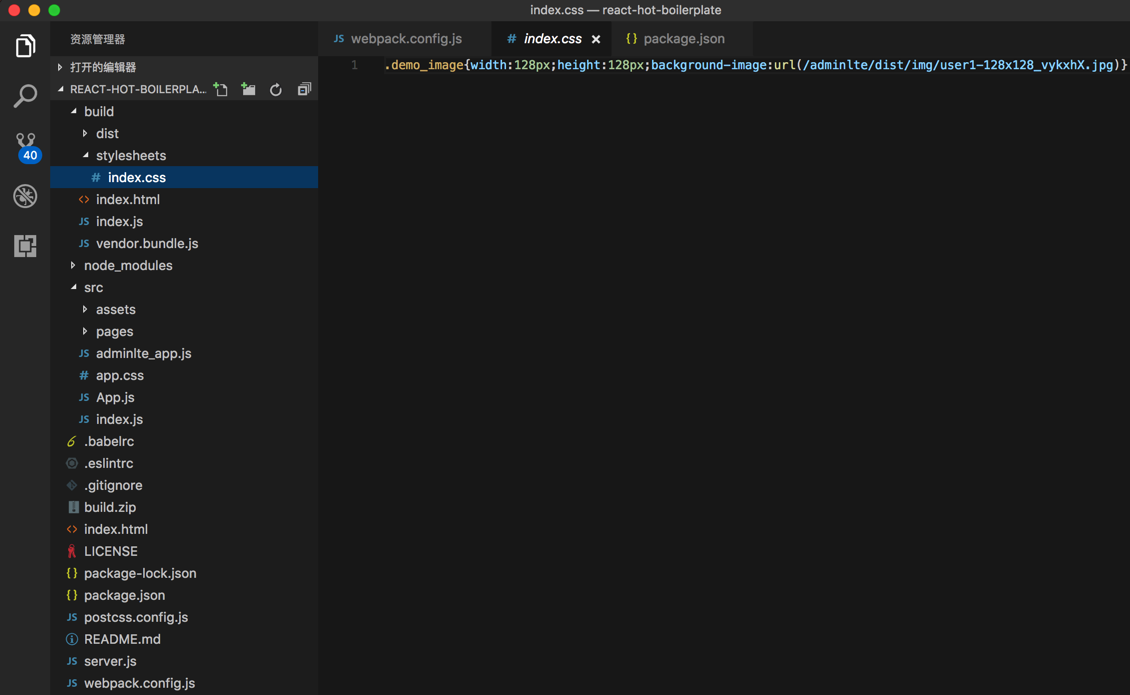The width and height of the screenshot is (1130, 695).
Task: Collapse all folders in explorer
Action: (304, 89)
